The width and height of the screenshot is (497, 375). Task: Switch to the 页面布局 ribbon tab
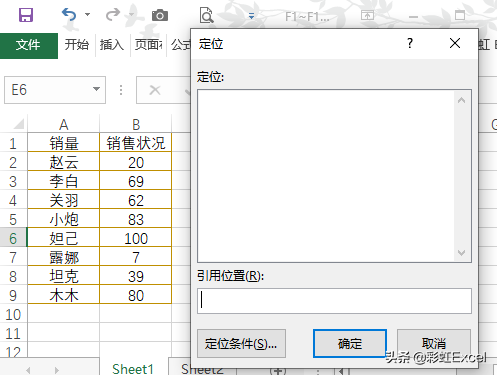(148, 45)
